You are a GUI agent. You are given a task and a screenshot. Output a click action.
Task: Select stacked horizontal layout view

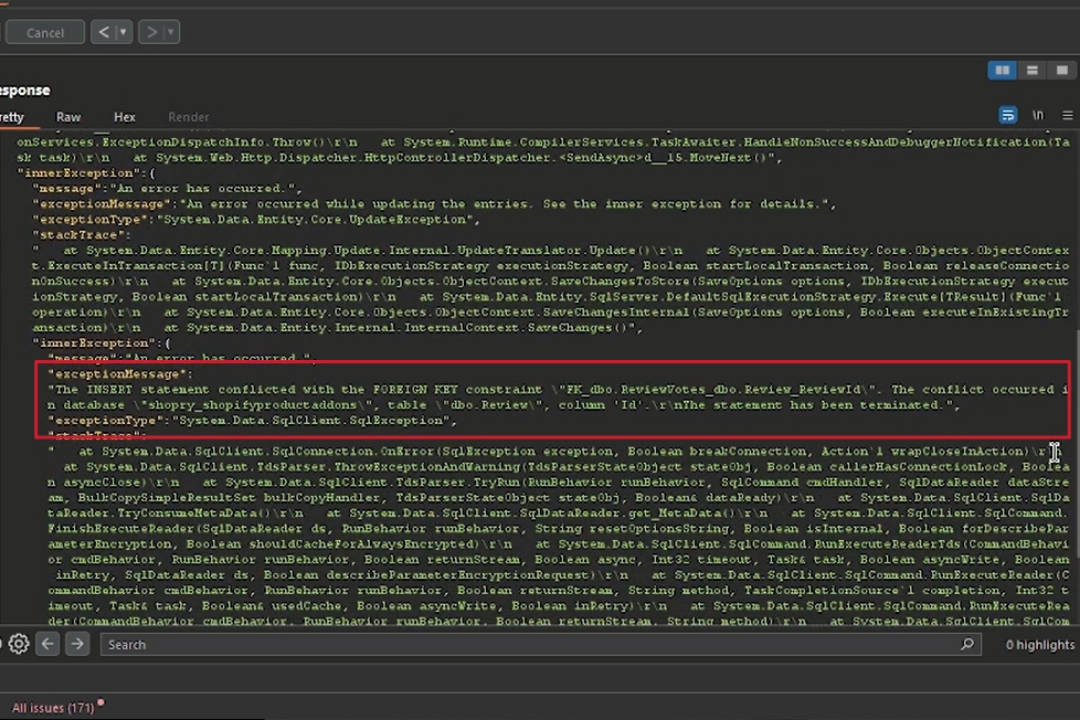click(x=1032, y=70)
